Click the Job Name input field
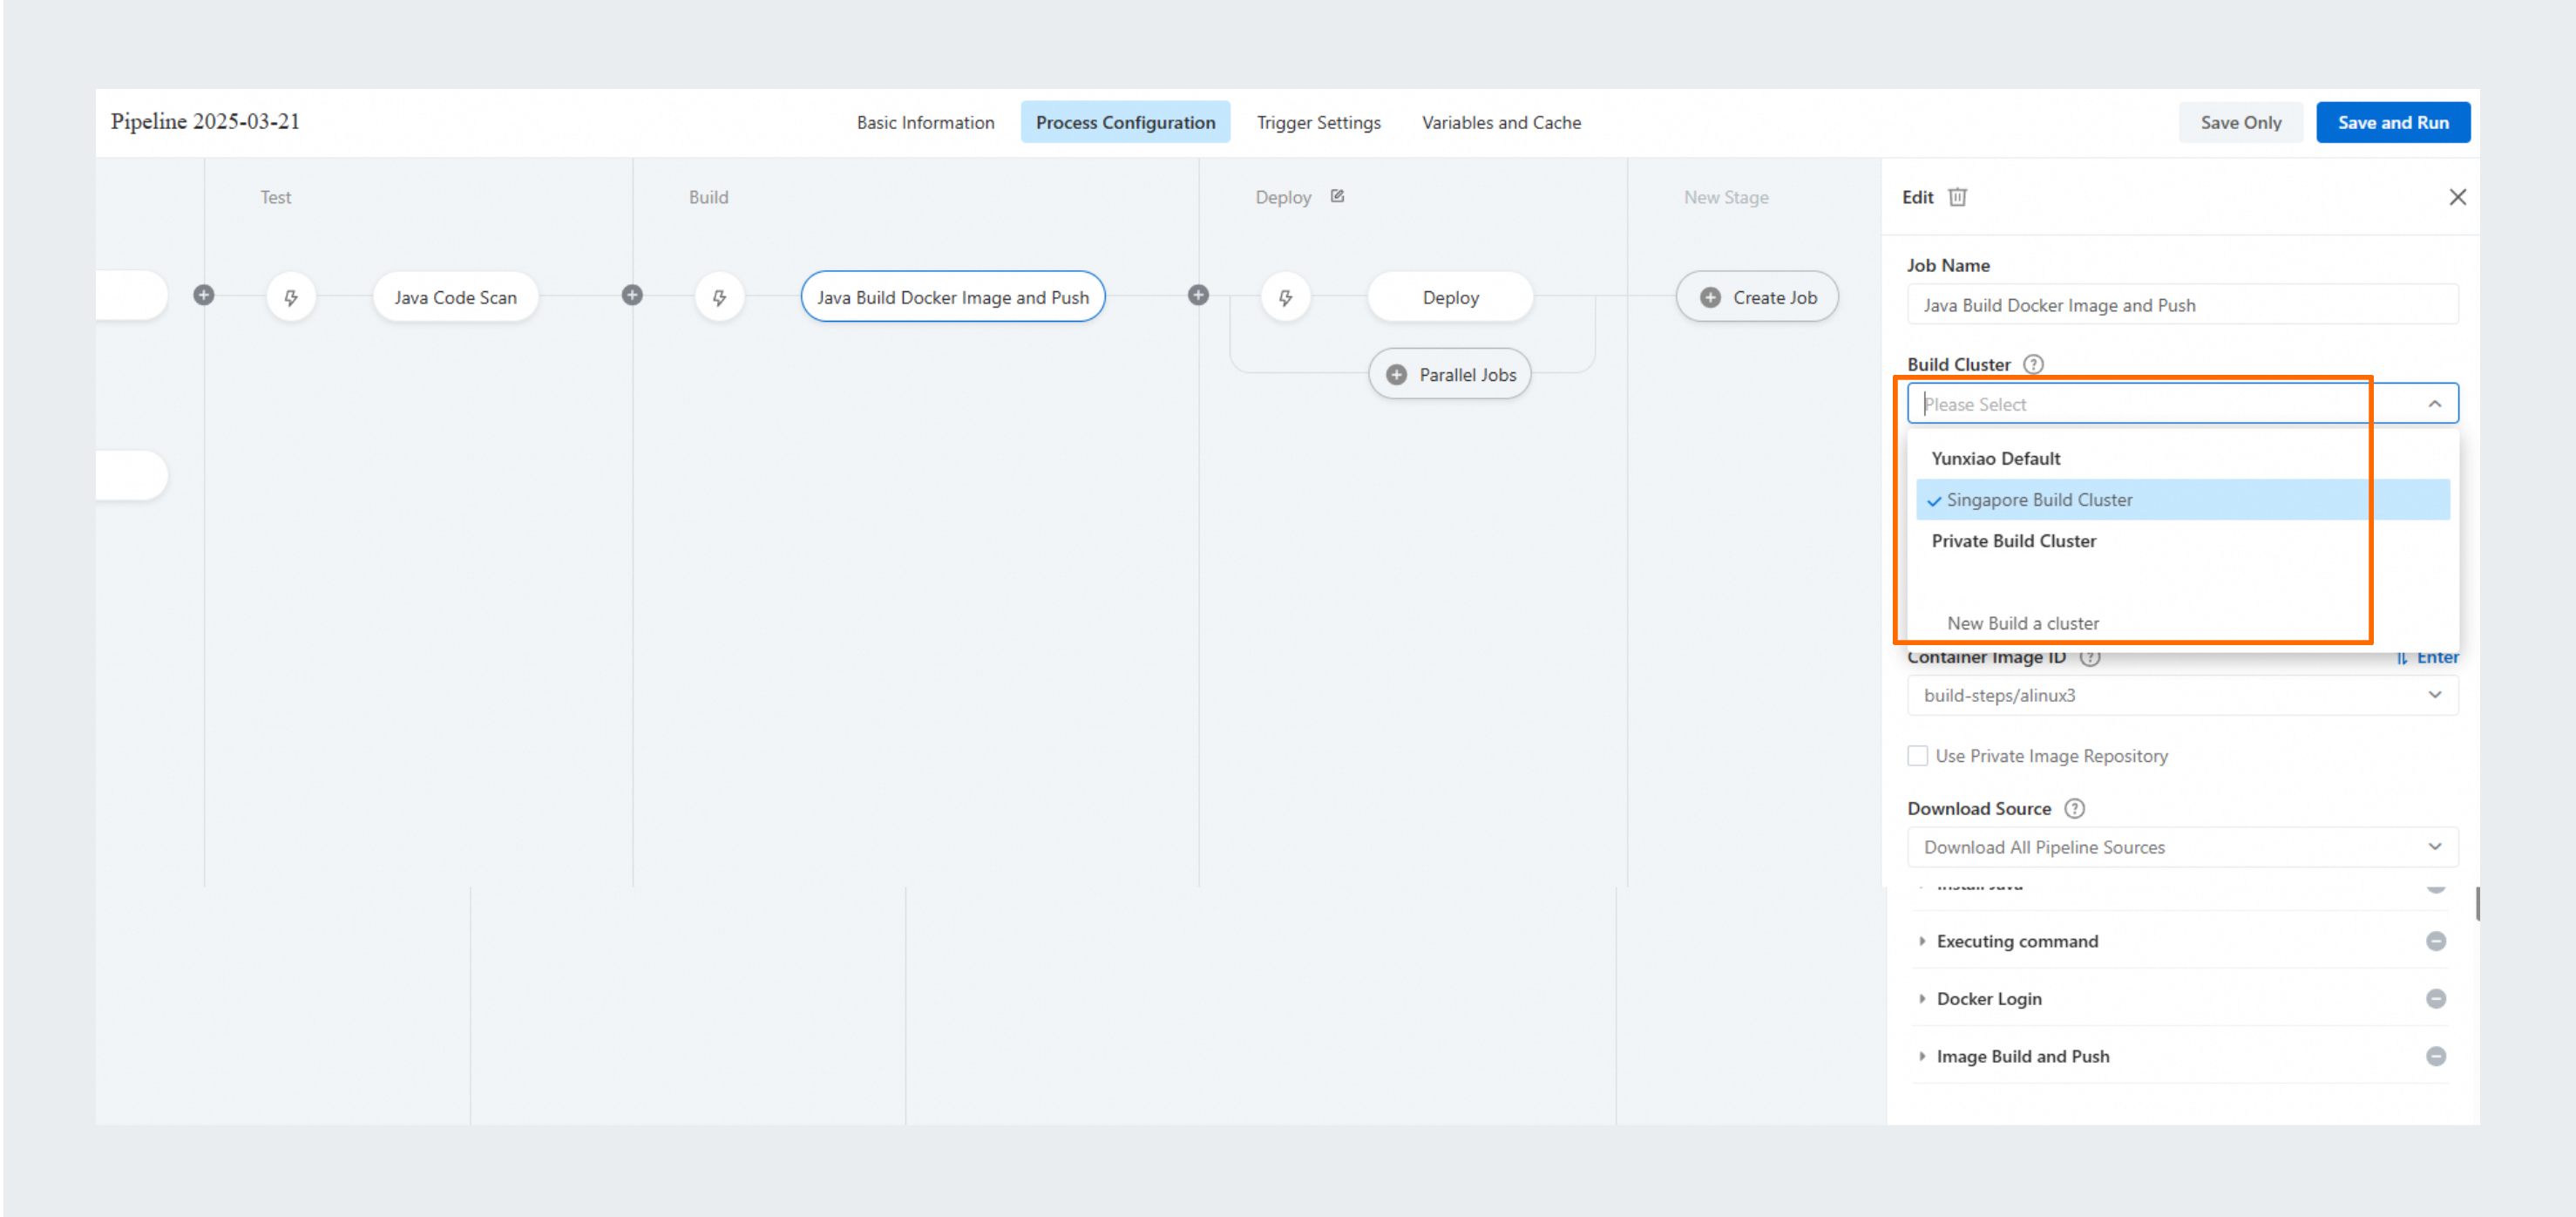2576x1217 pixels. click(2182, 305)
